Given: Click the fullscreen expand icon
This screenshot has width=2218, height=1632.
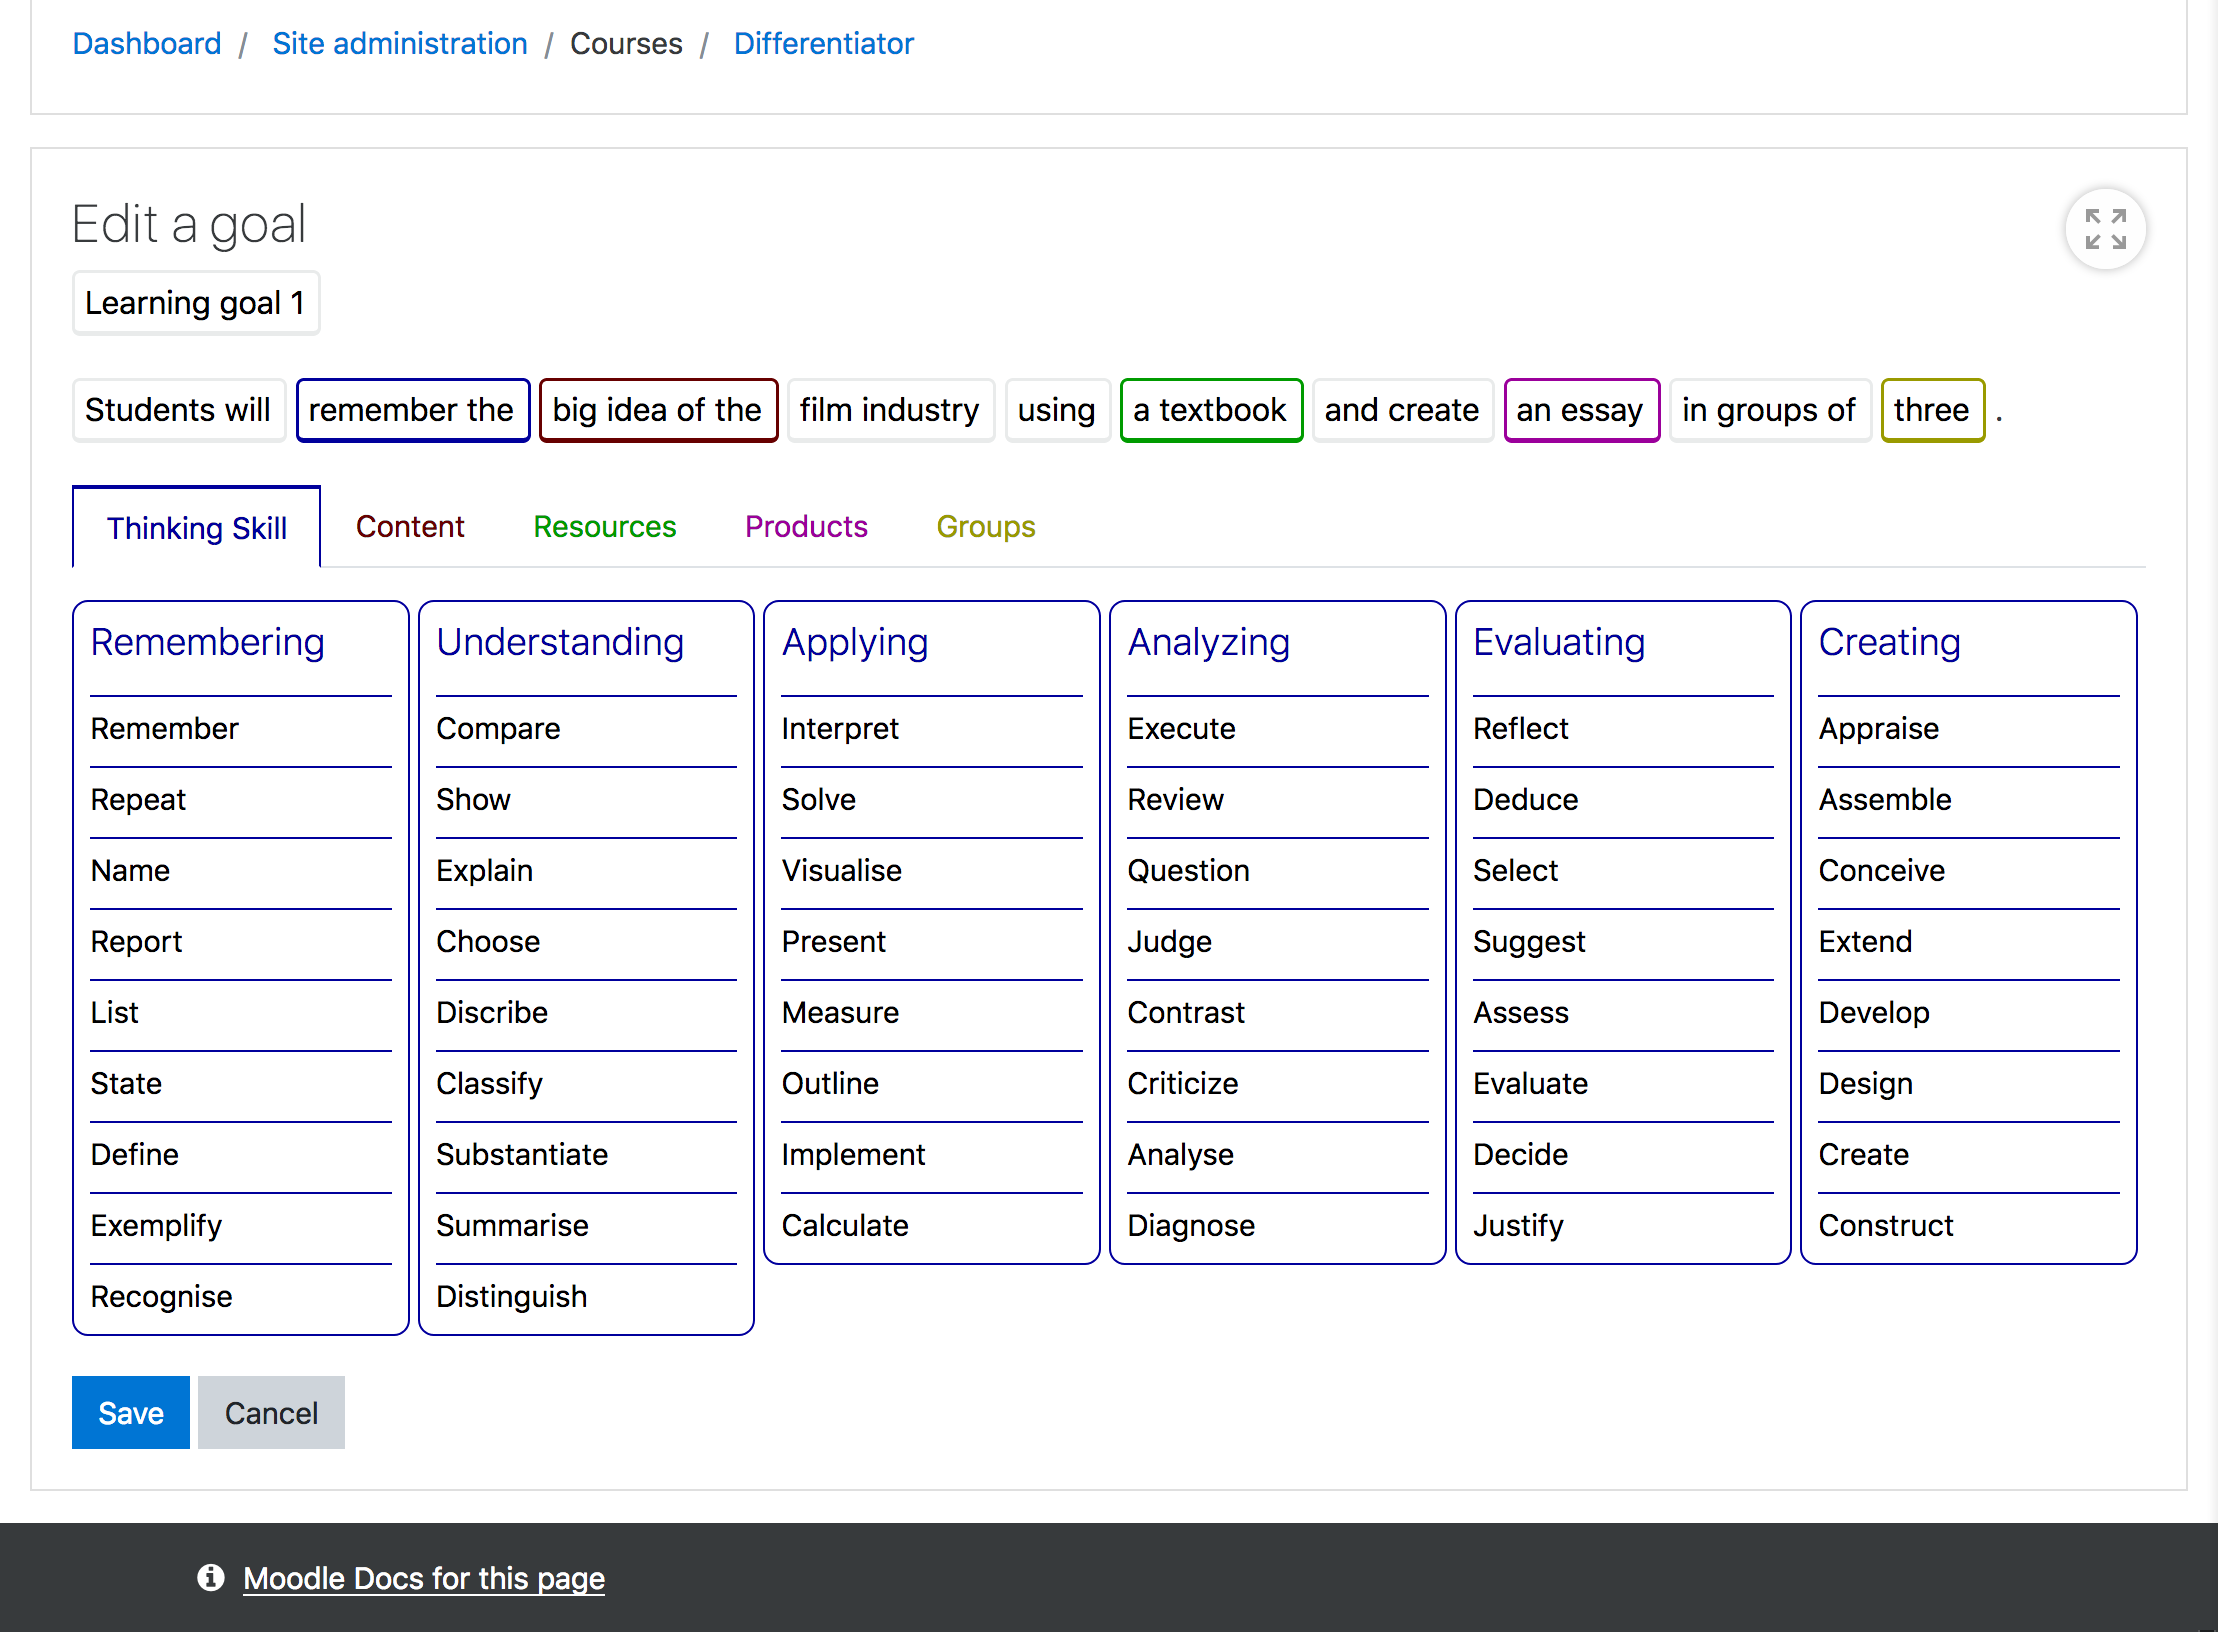Looking at the screenshot, I should pos(2105,229).
